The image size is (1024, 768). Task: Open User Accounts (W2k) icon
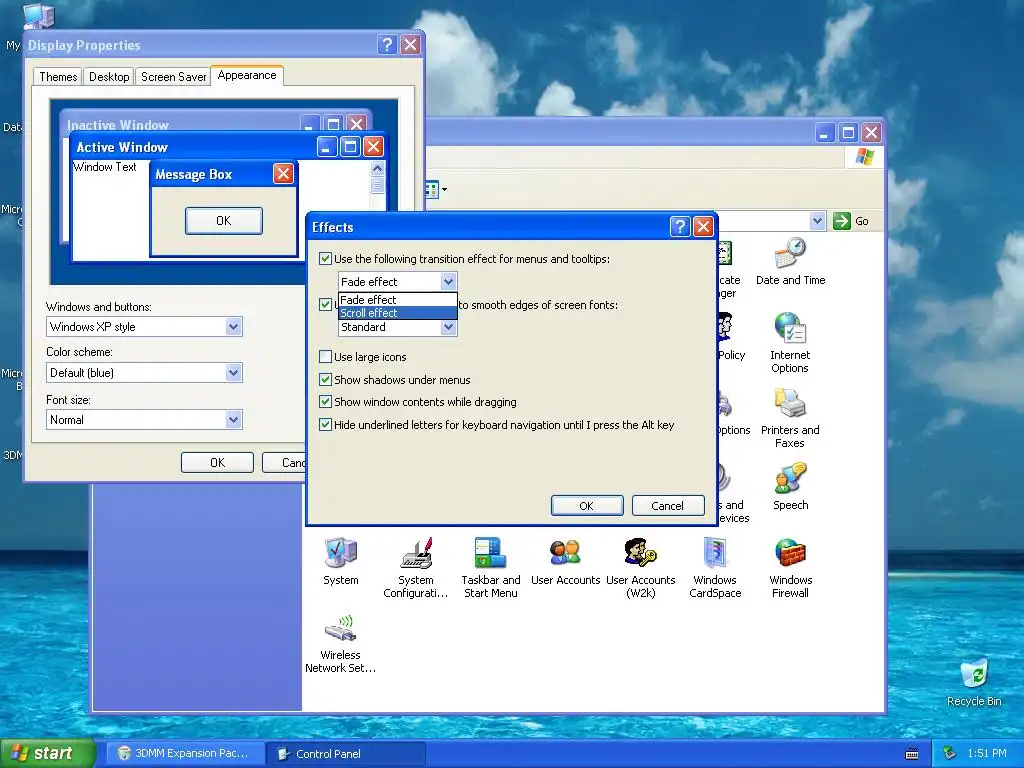click(x=640, y=568)
